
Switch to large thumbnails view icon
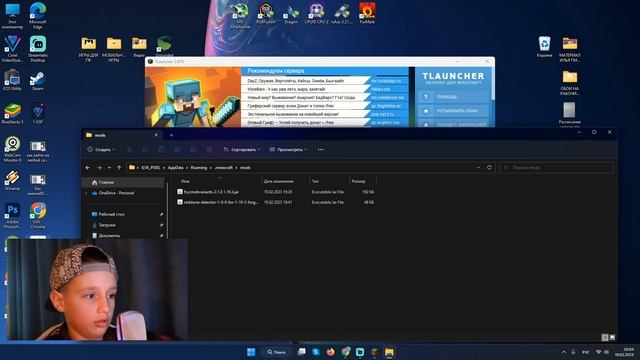click(x=612, y=337)
